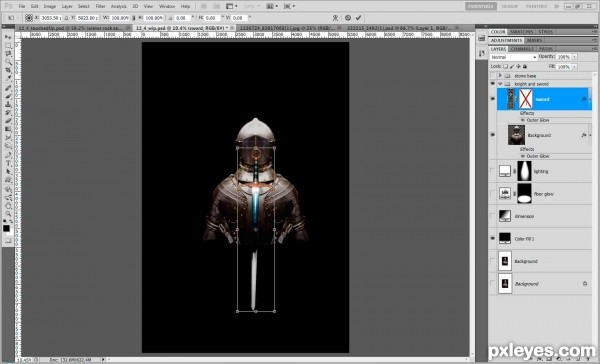Image resolution: width=600 pixels, height=364 pixels.
Task: Commit the transform with the checkmark
Action: point(358,18)
